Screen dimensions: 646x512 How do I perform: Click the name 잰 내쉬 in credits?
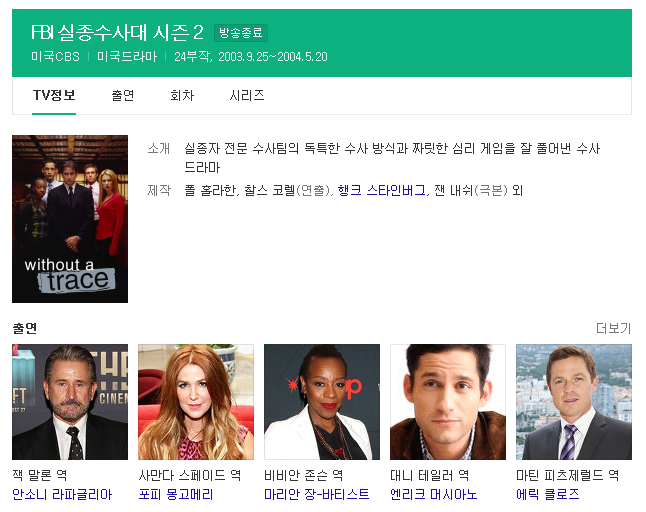453,190
